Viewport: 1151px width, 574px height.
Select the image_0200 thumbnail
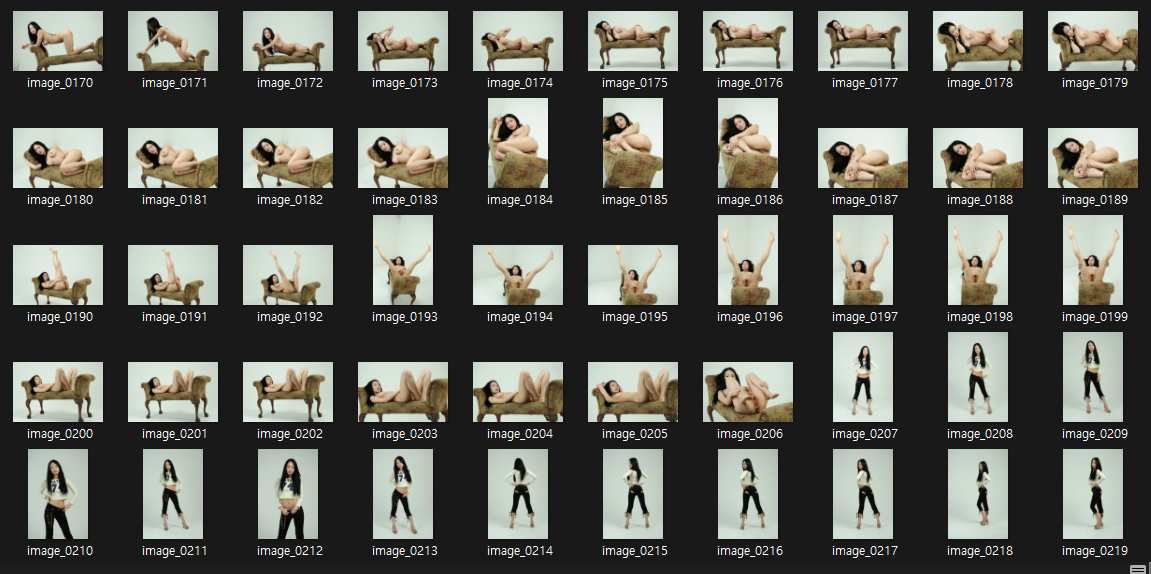(x=58, y=392)
